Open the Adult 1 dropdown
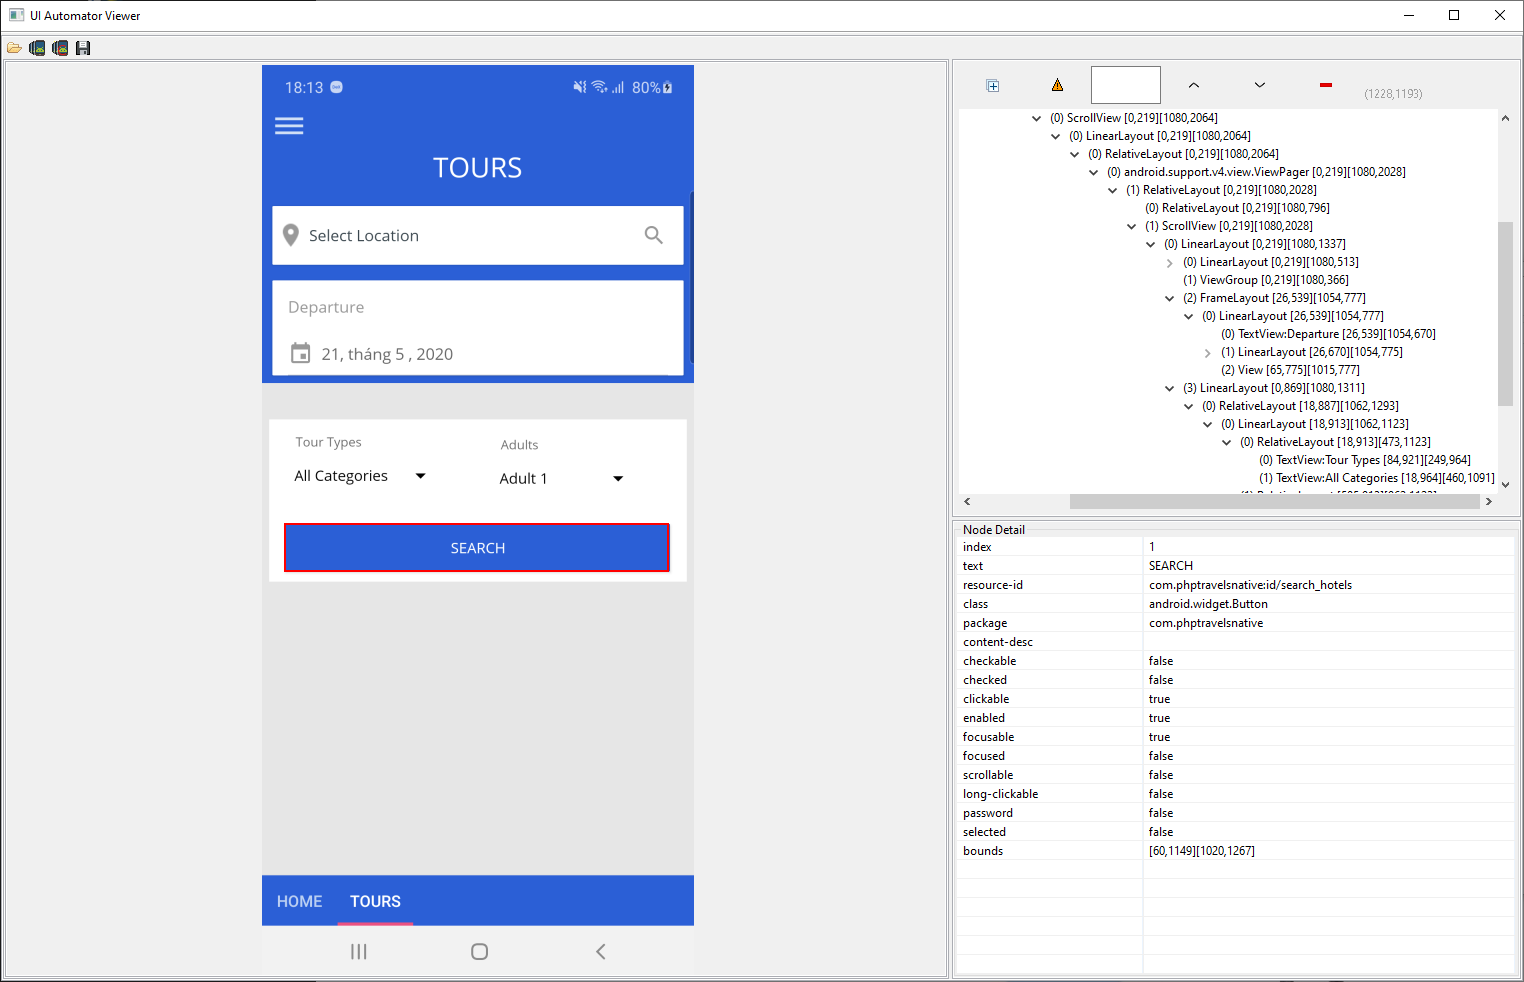1524x982 pixels. (x=561, y=479)
